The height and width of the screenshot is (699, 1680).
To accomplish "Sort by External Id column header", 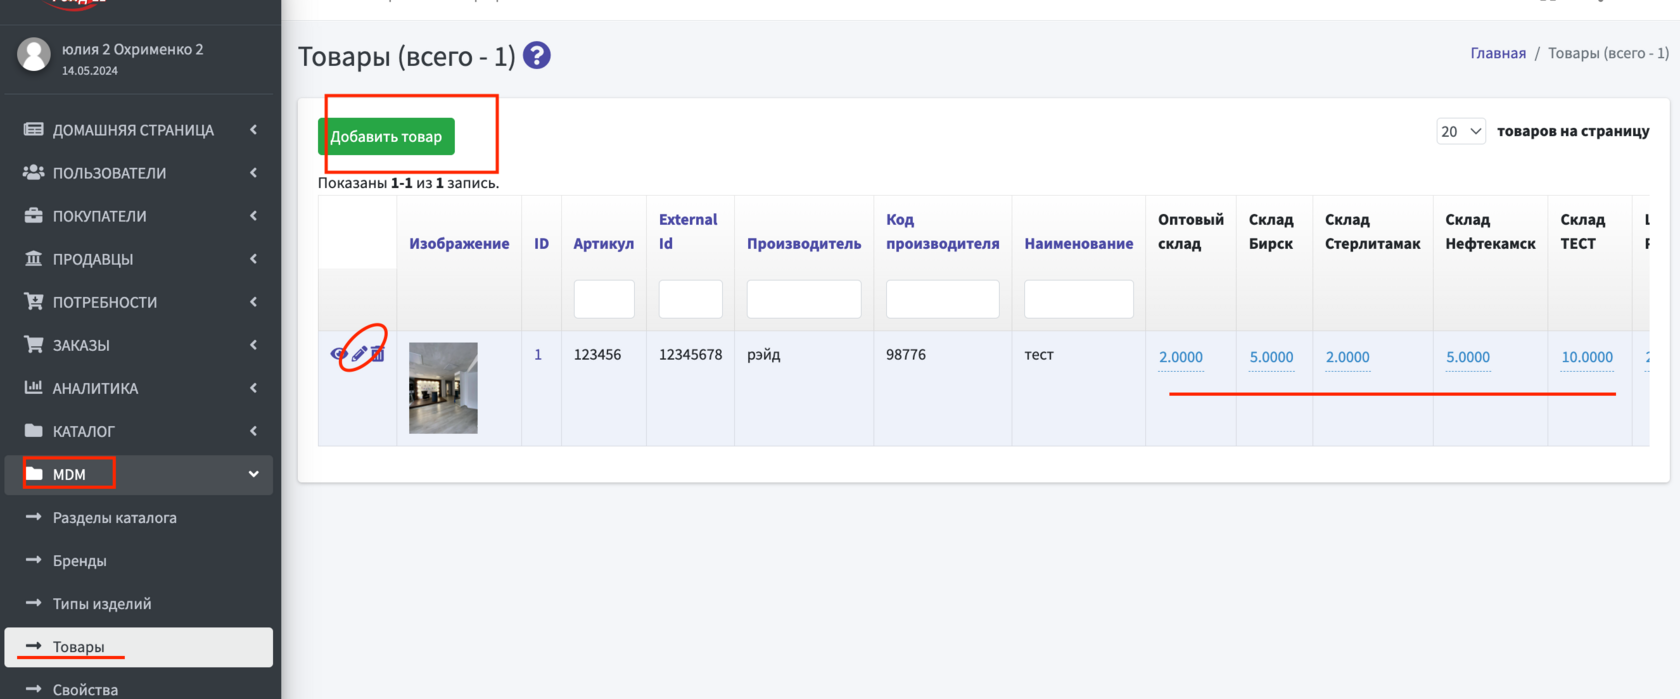I will 688,231.
